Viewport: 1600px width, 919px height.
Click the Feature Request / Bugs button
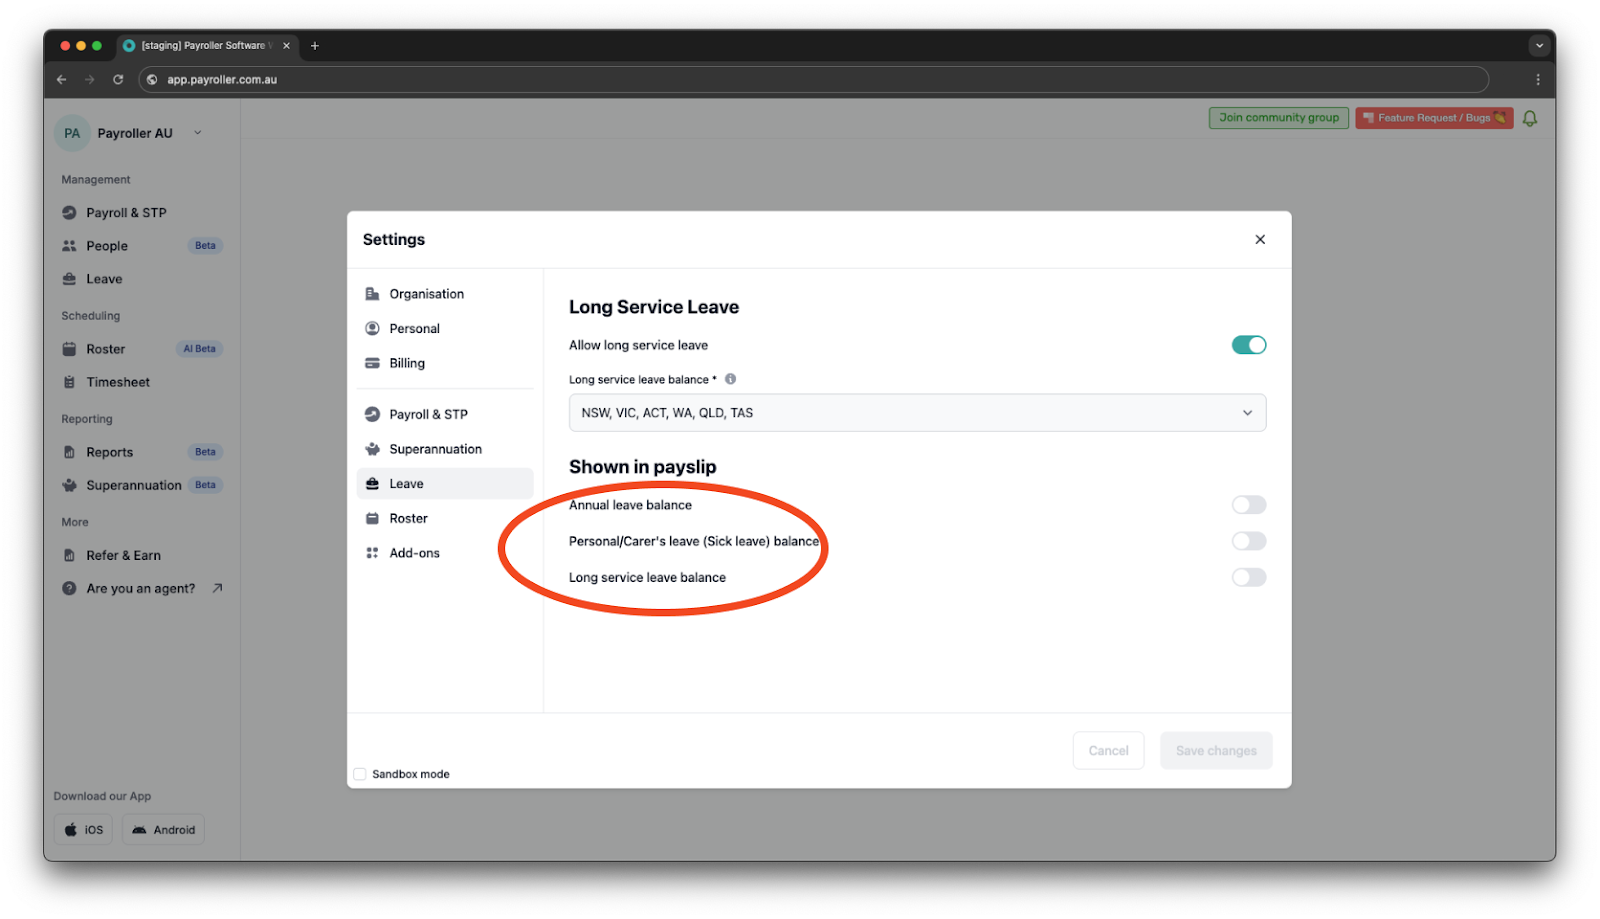tap(1433, 117)
